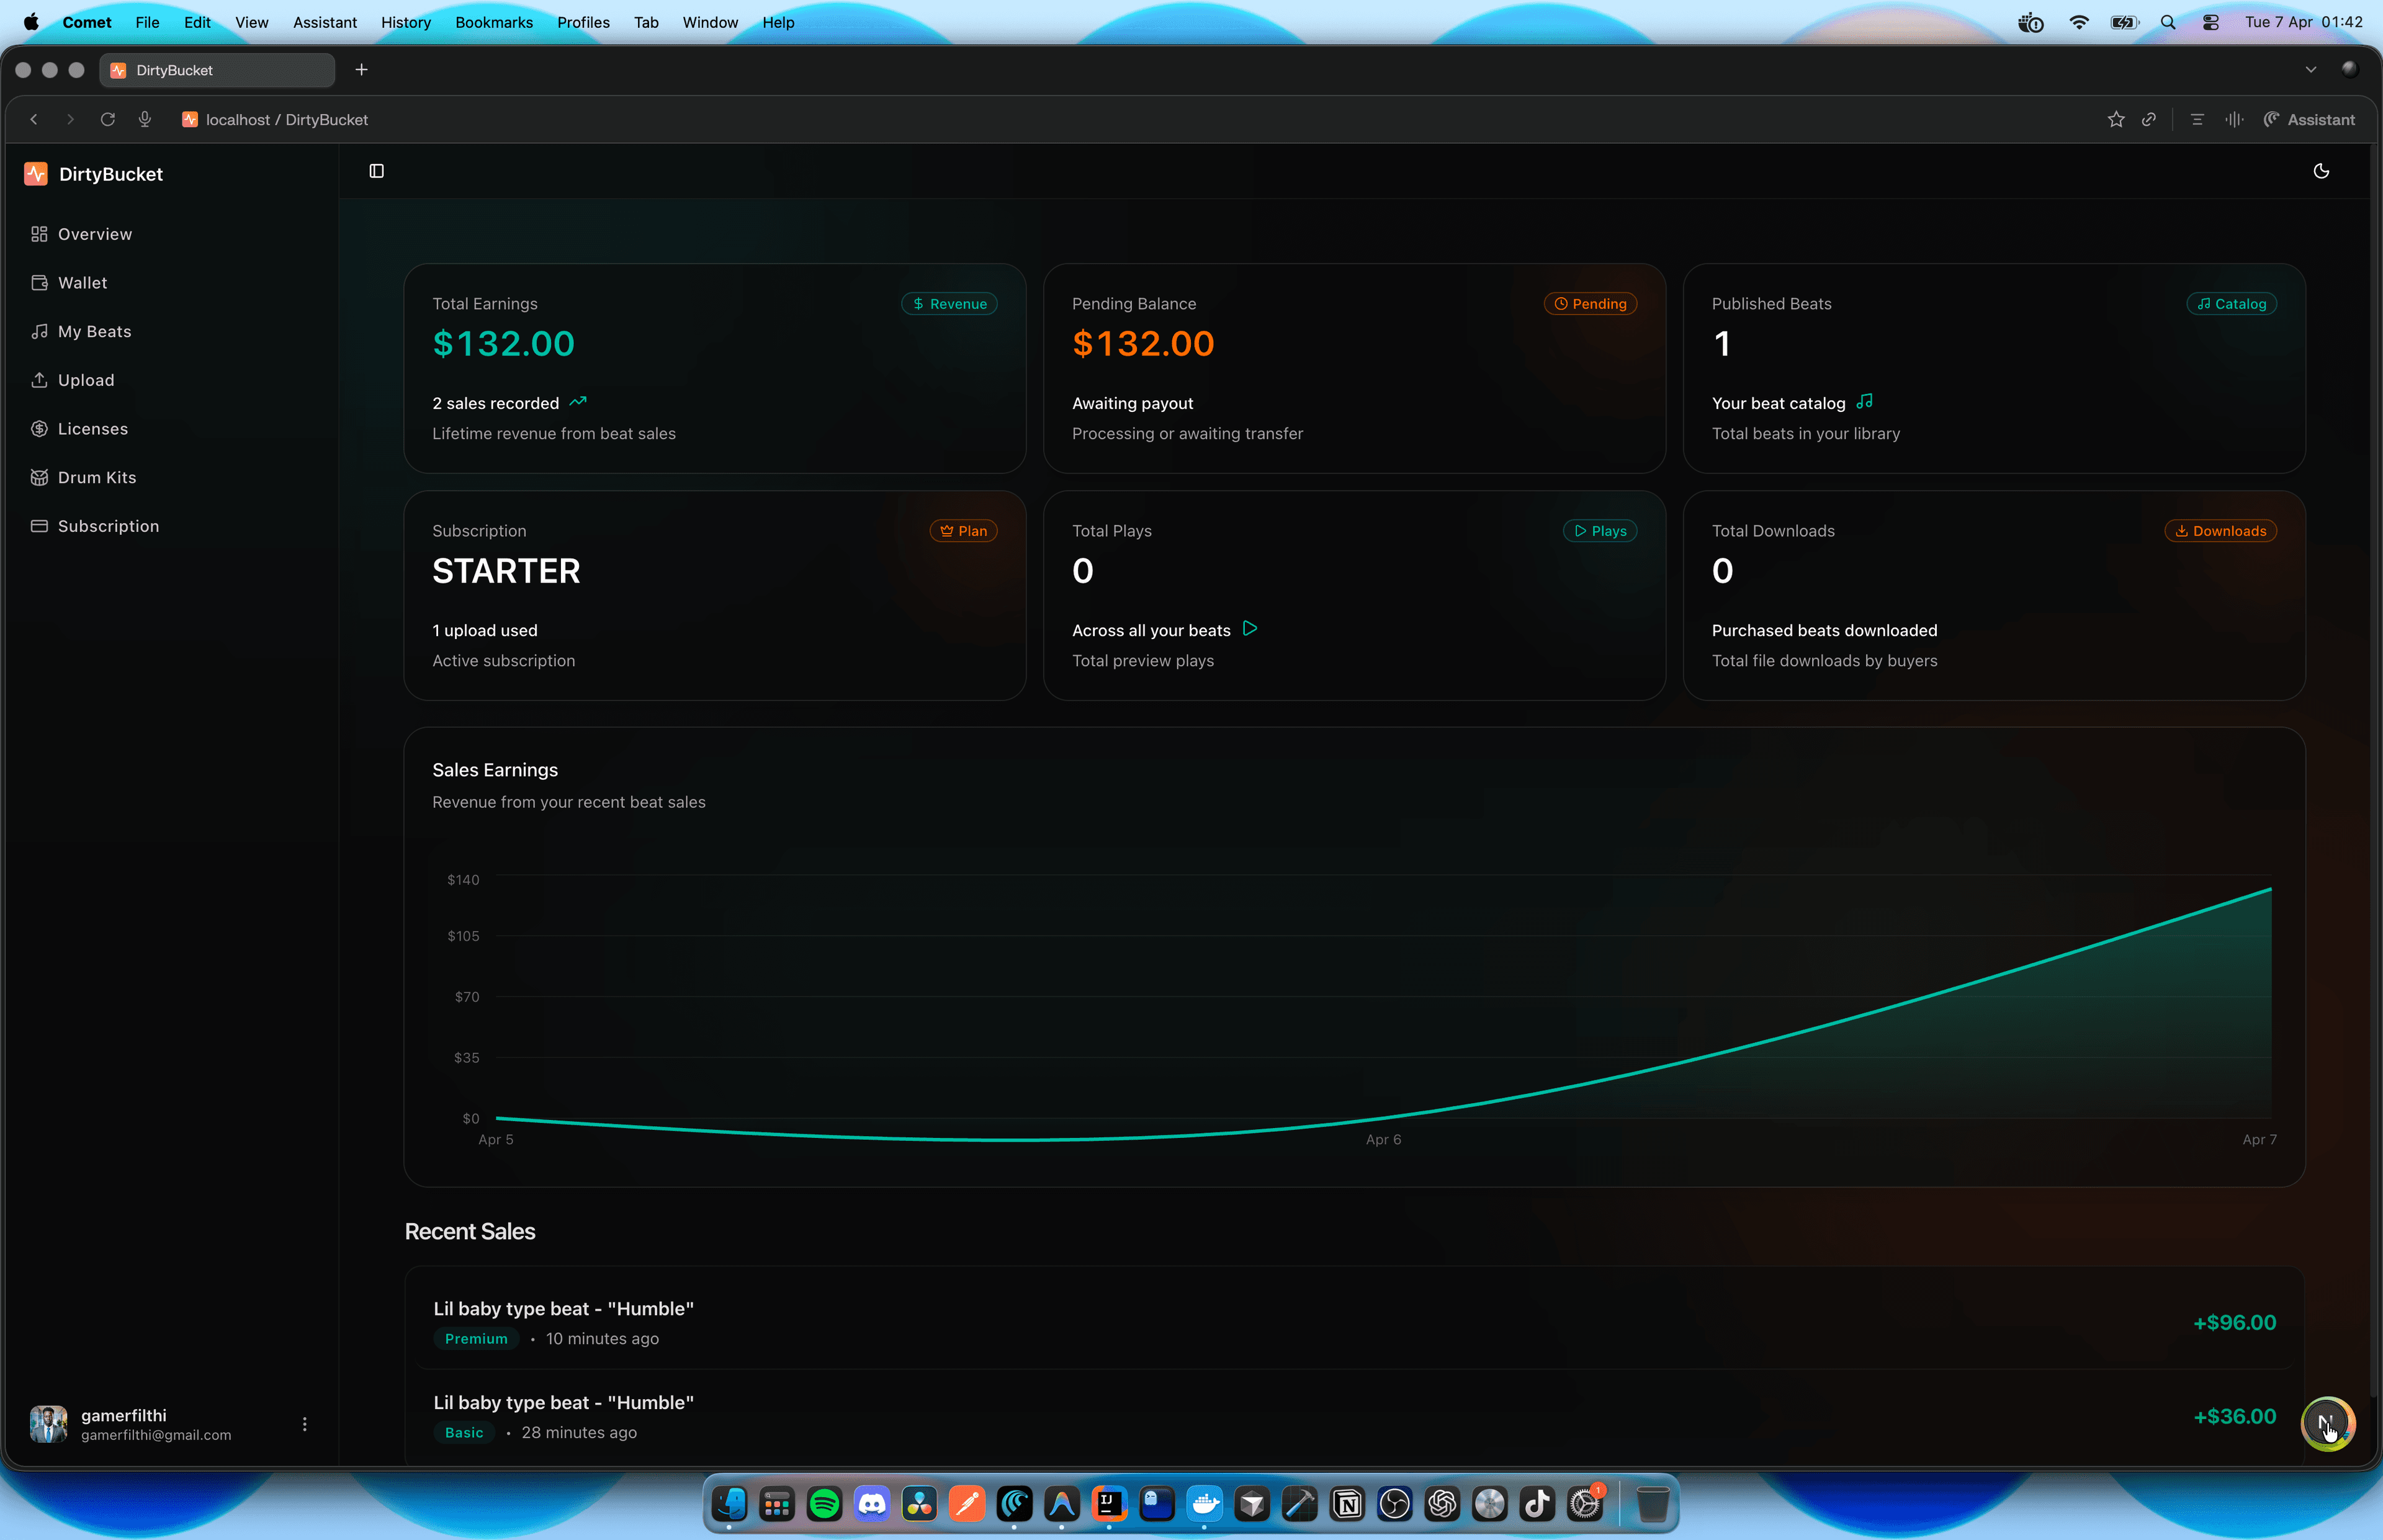Click the Downloads badge on Total Downloads
This screenshot has height=1540, width=2383.
pos(2220,531)
